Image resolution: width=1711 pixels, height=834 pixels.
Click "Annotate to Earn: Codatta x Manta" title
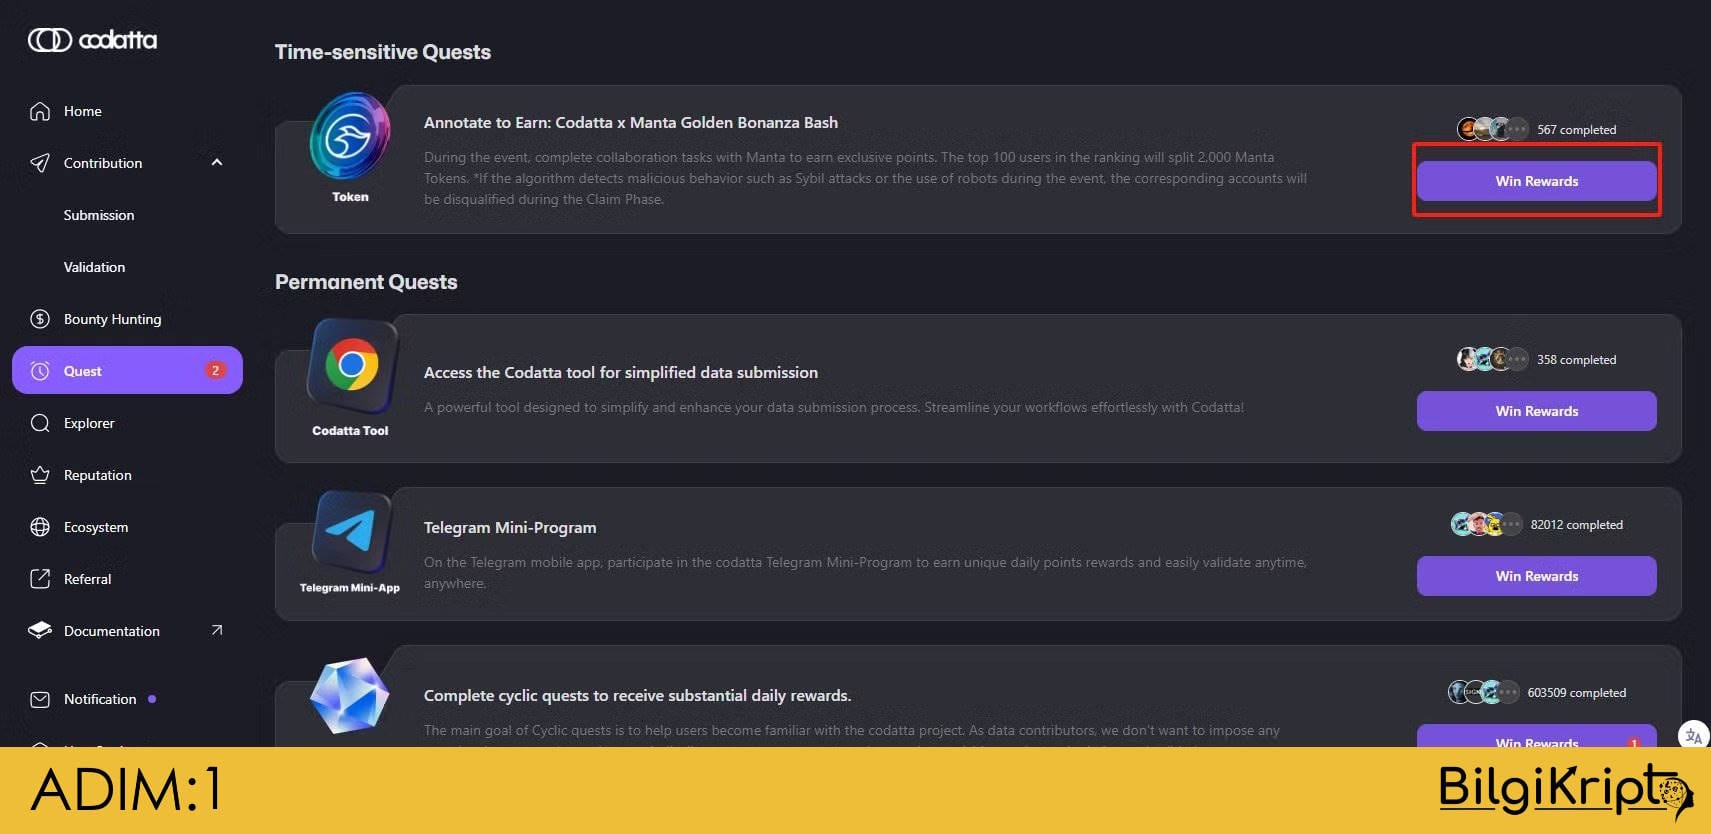(x=631, y=123)
